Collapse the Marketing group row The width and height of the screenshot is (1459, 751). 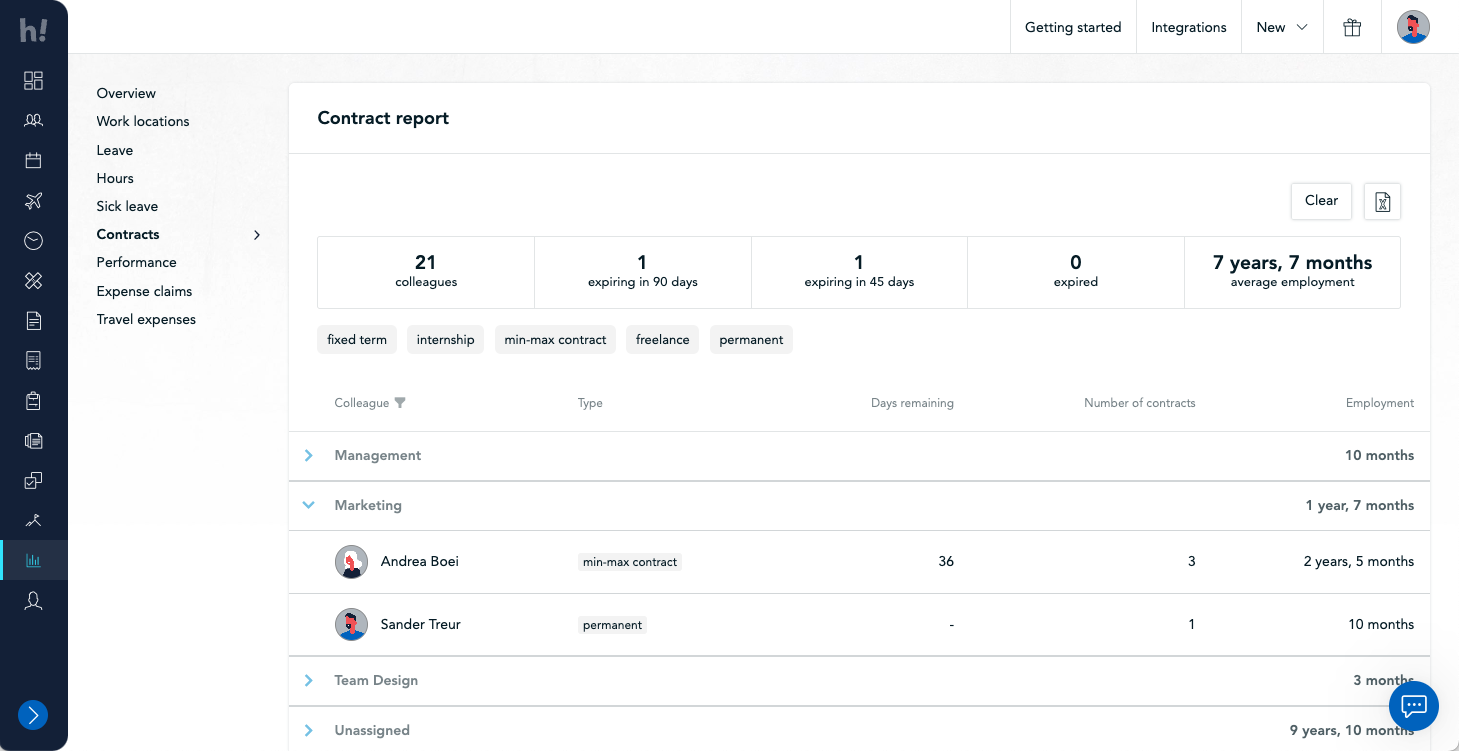pyautogui.click(x=309, y=506)
